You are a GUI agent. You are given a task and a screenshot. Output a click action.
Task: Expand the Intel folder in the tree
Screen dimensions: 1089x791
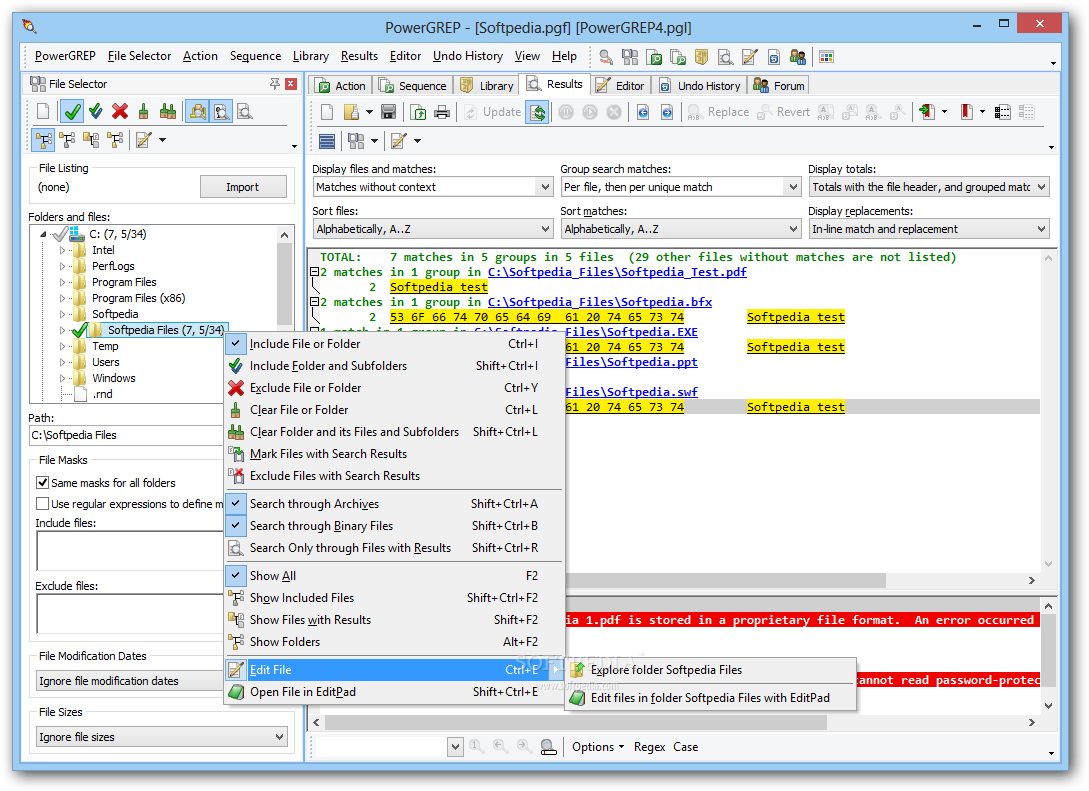[x=62, y=250]
